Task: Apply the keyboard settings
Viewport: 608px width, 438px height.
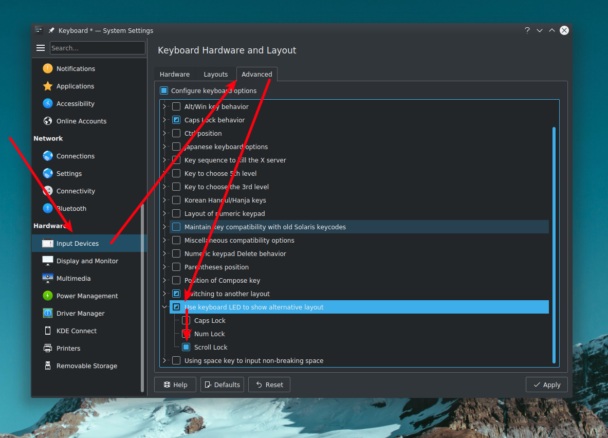Action: tap(547, 385)
